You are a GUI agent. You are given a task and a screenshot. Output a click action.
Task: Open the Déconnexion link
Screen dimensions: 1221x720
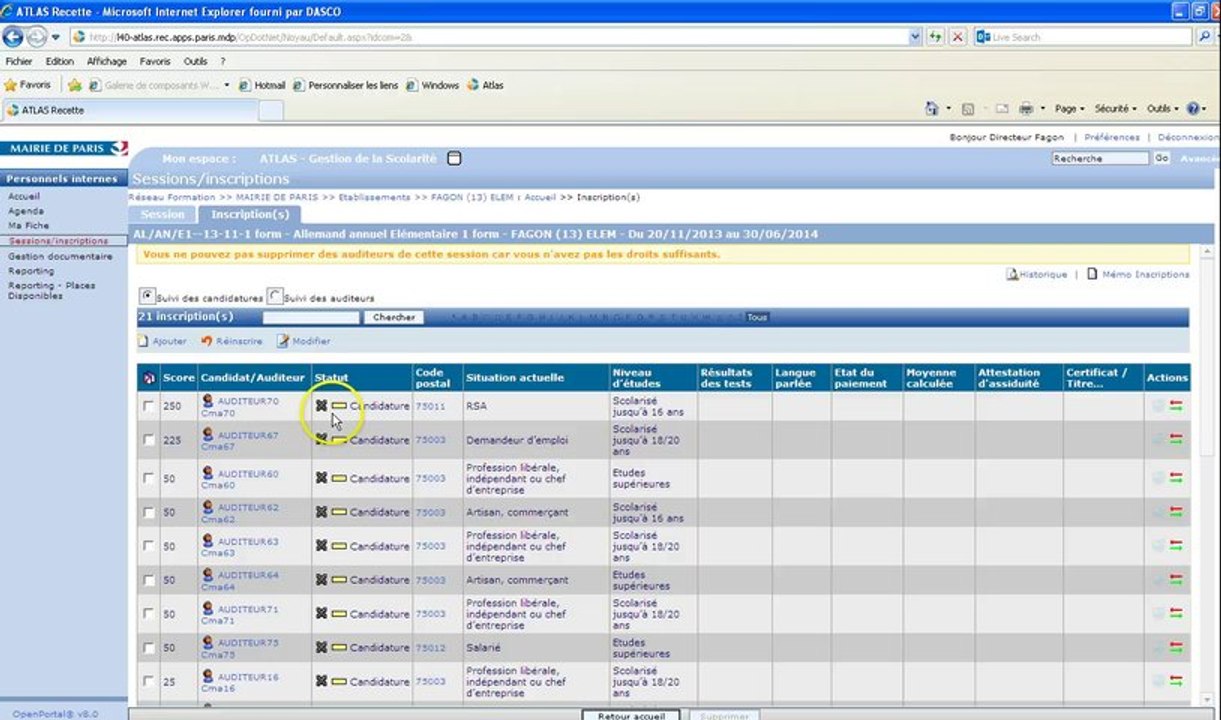1188,137
